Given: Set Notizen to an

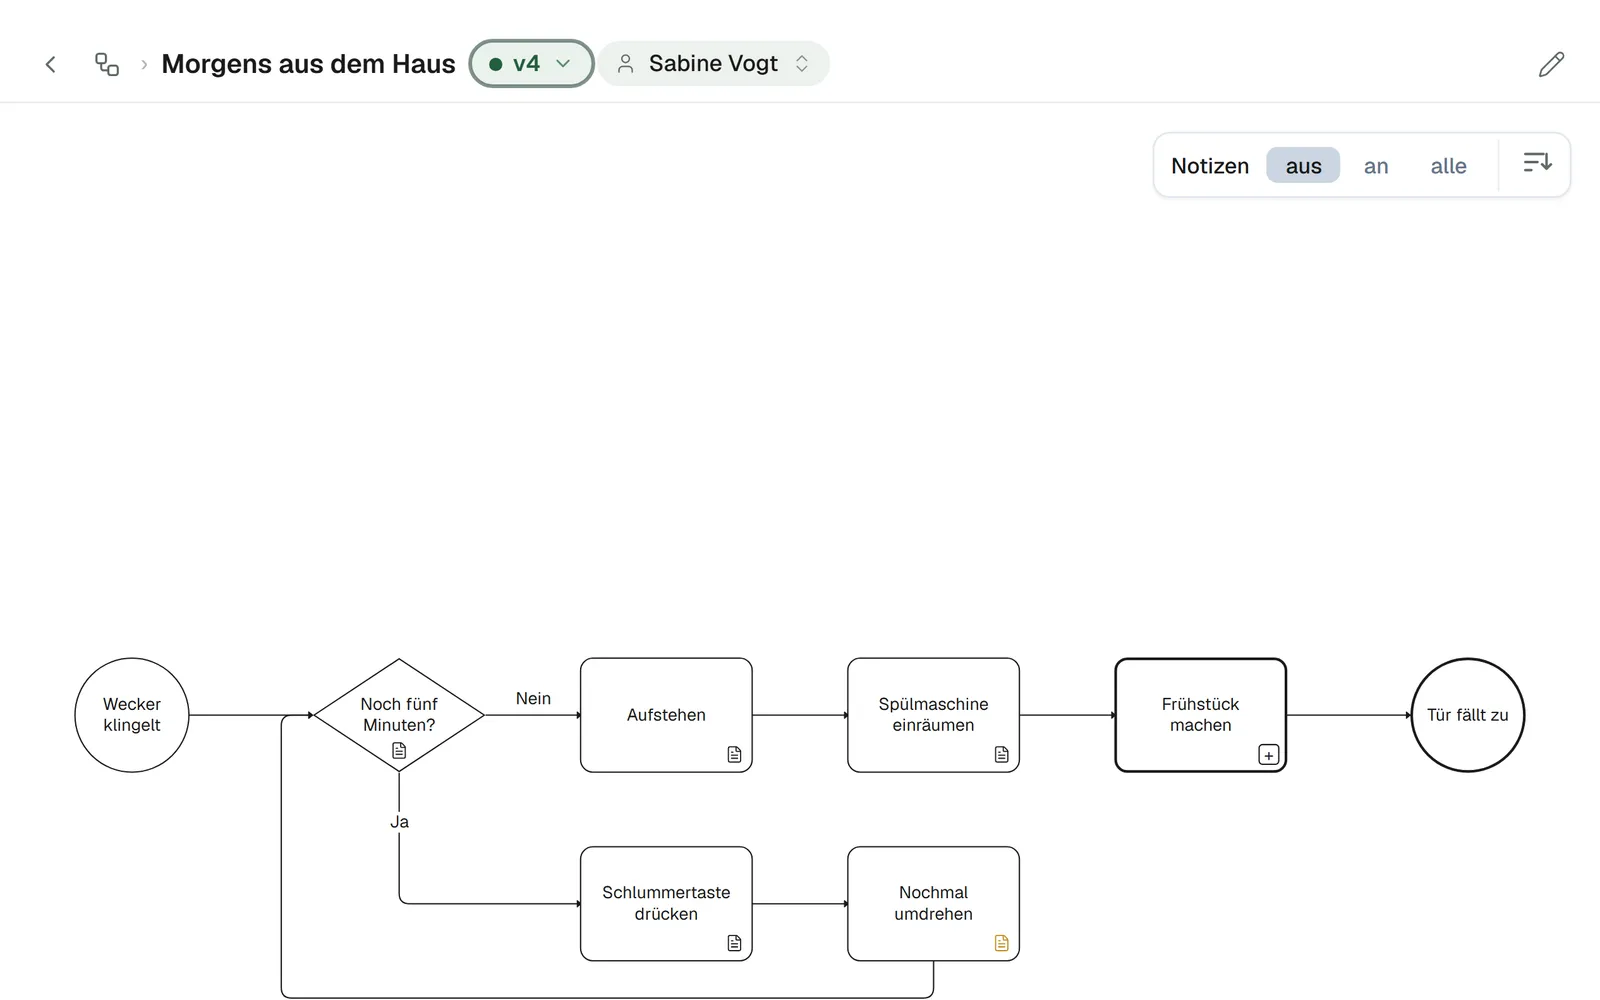Looking at the screenshot, I should pyautogui.click(x=1376, y=166).
